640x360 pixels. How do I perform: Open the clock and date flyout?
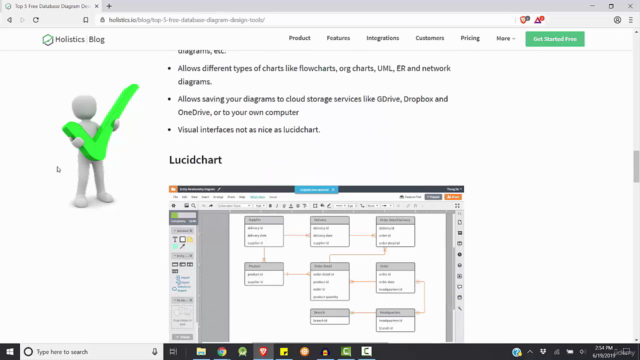point(604,351)
